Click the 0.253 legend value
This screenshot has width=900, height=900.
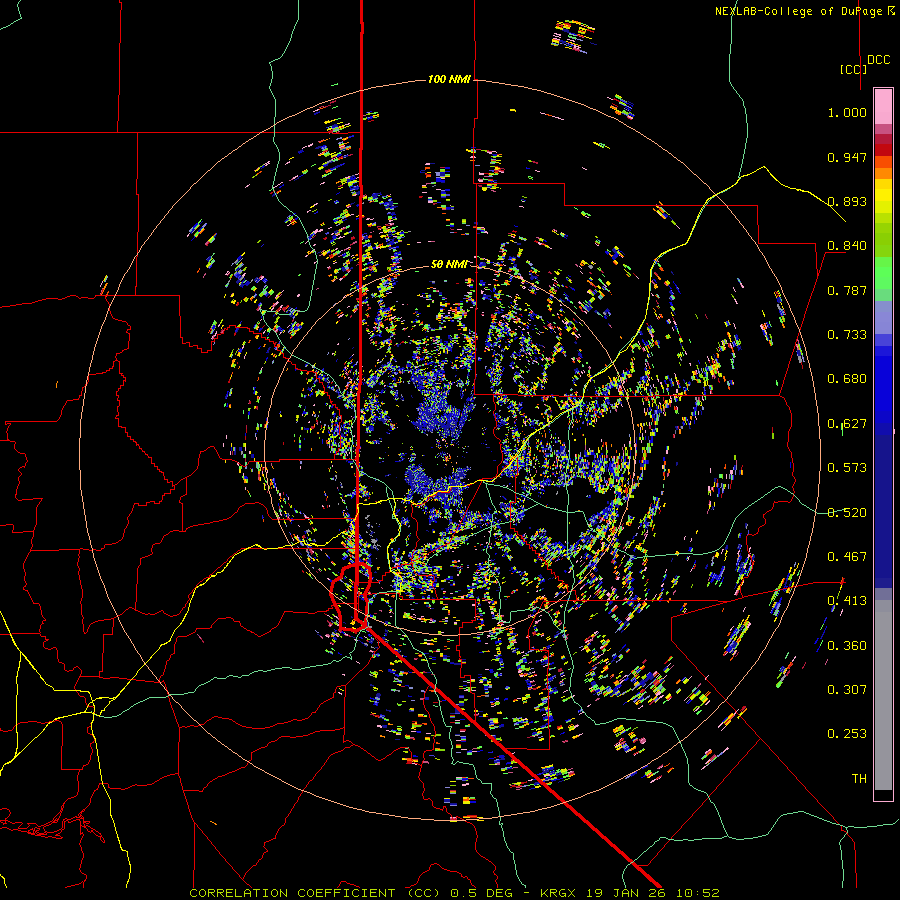coord(847,734)
